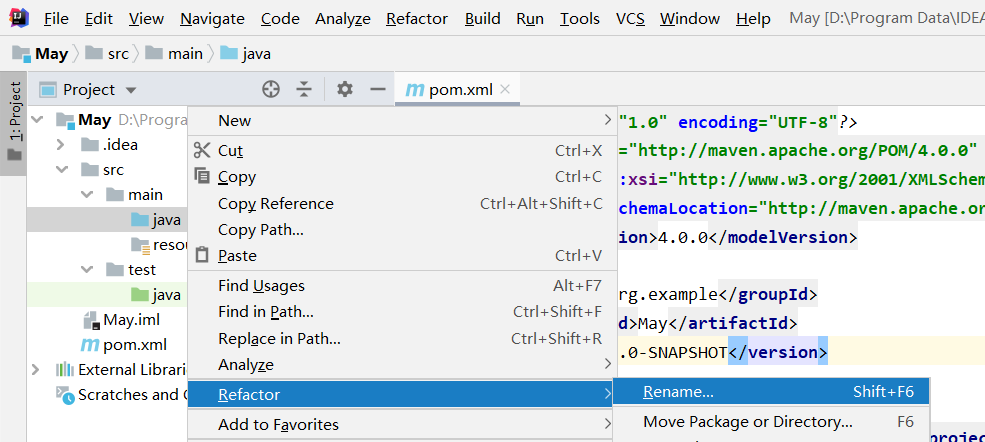985x442 pixels.
Task: Select pom.xml file in project tree
Action: (x=135, y=344)
